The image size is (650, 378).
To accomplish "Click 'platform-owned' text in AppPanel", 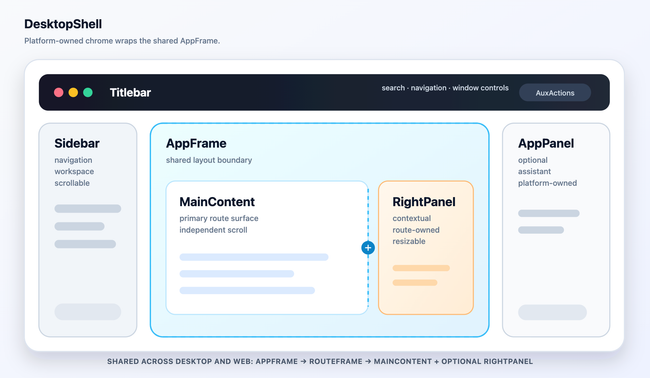I will point(547,183).
